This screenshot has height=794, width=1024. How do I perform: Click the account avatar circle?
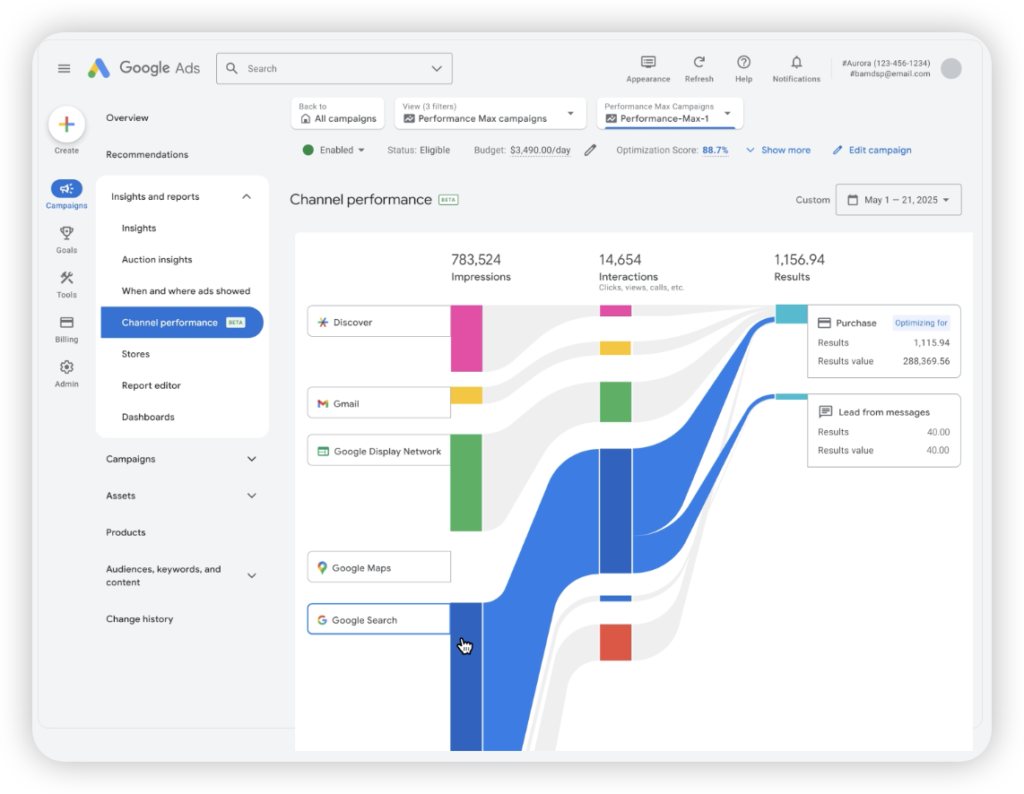click(x=951, y=69)
